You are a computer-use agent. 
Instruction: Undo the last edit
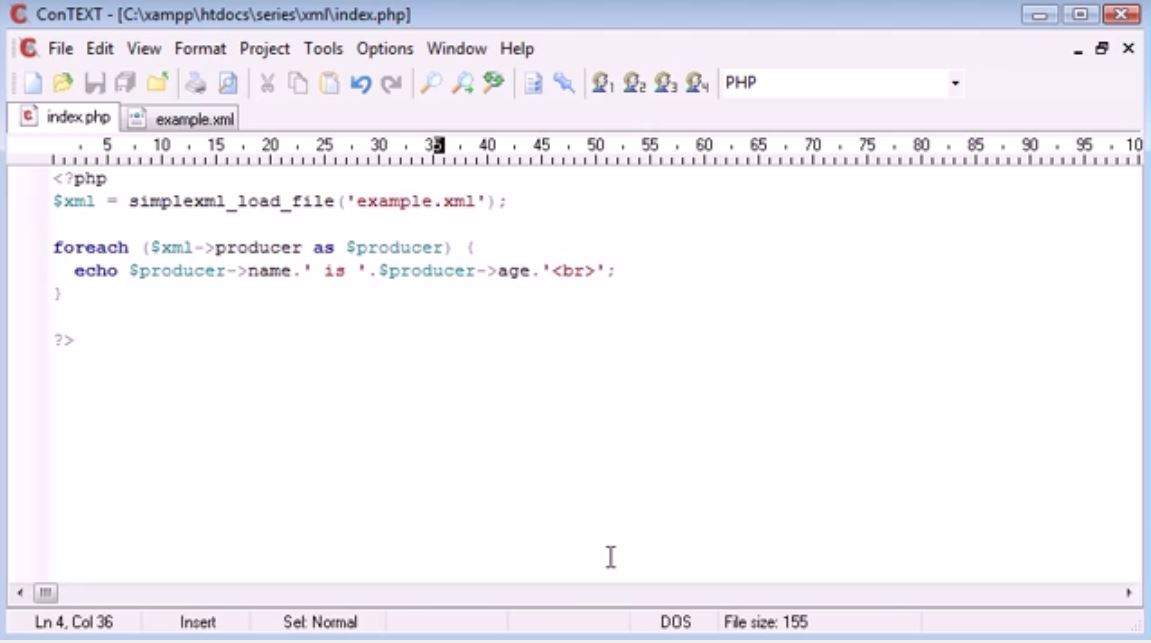pos(360,83)
